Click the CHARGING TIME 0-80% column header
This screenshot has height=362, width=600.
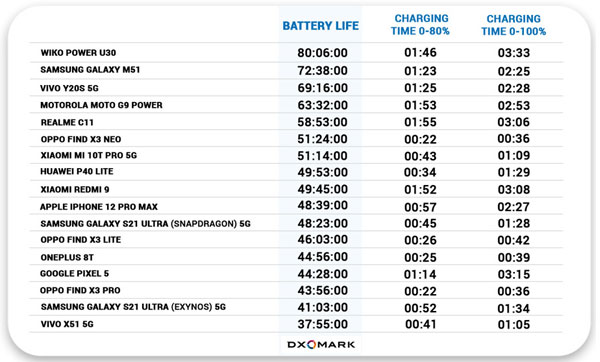point(420,25)
